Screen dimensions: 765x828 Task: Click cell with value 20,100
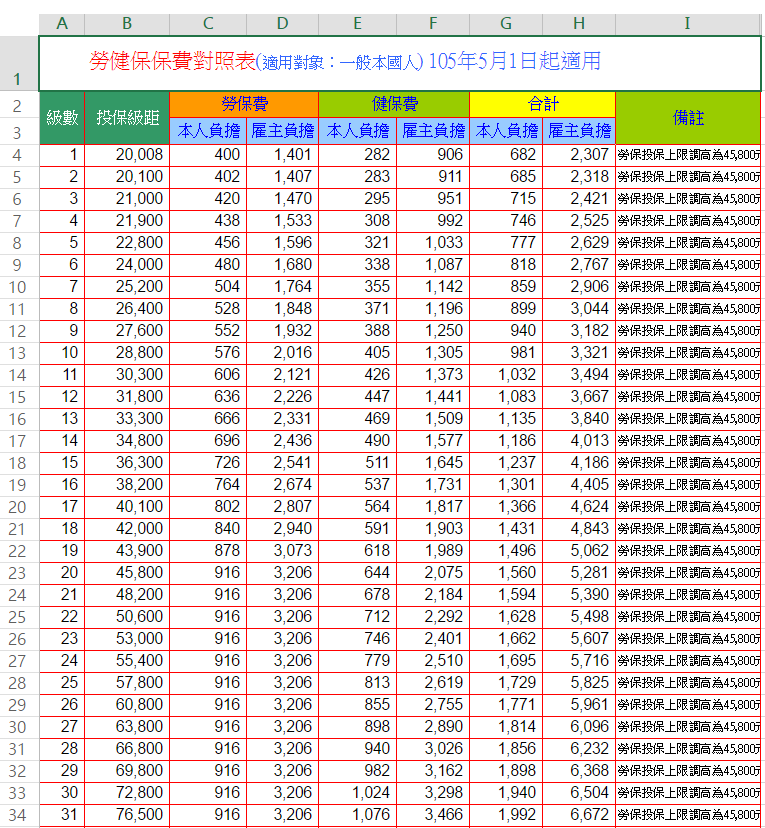(x=127, y=177)
